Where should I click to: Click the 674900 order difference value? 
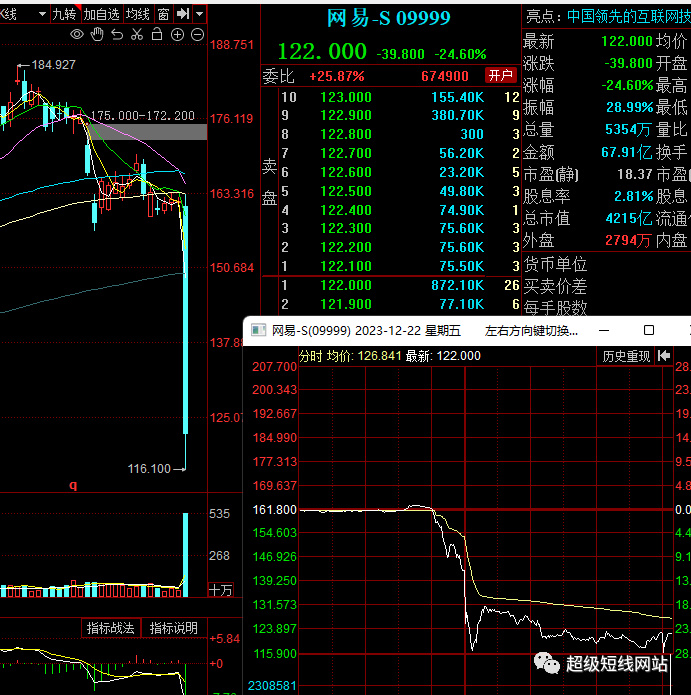pos(445,76)
